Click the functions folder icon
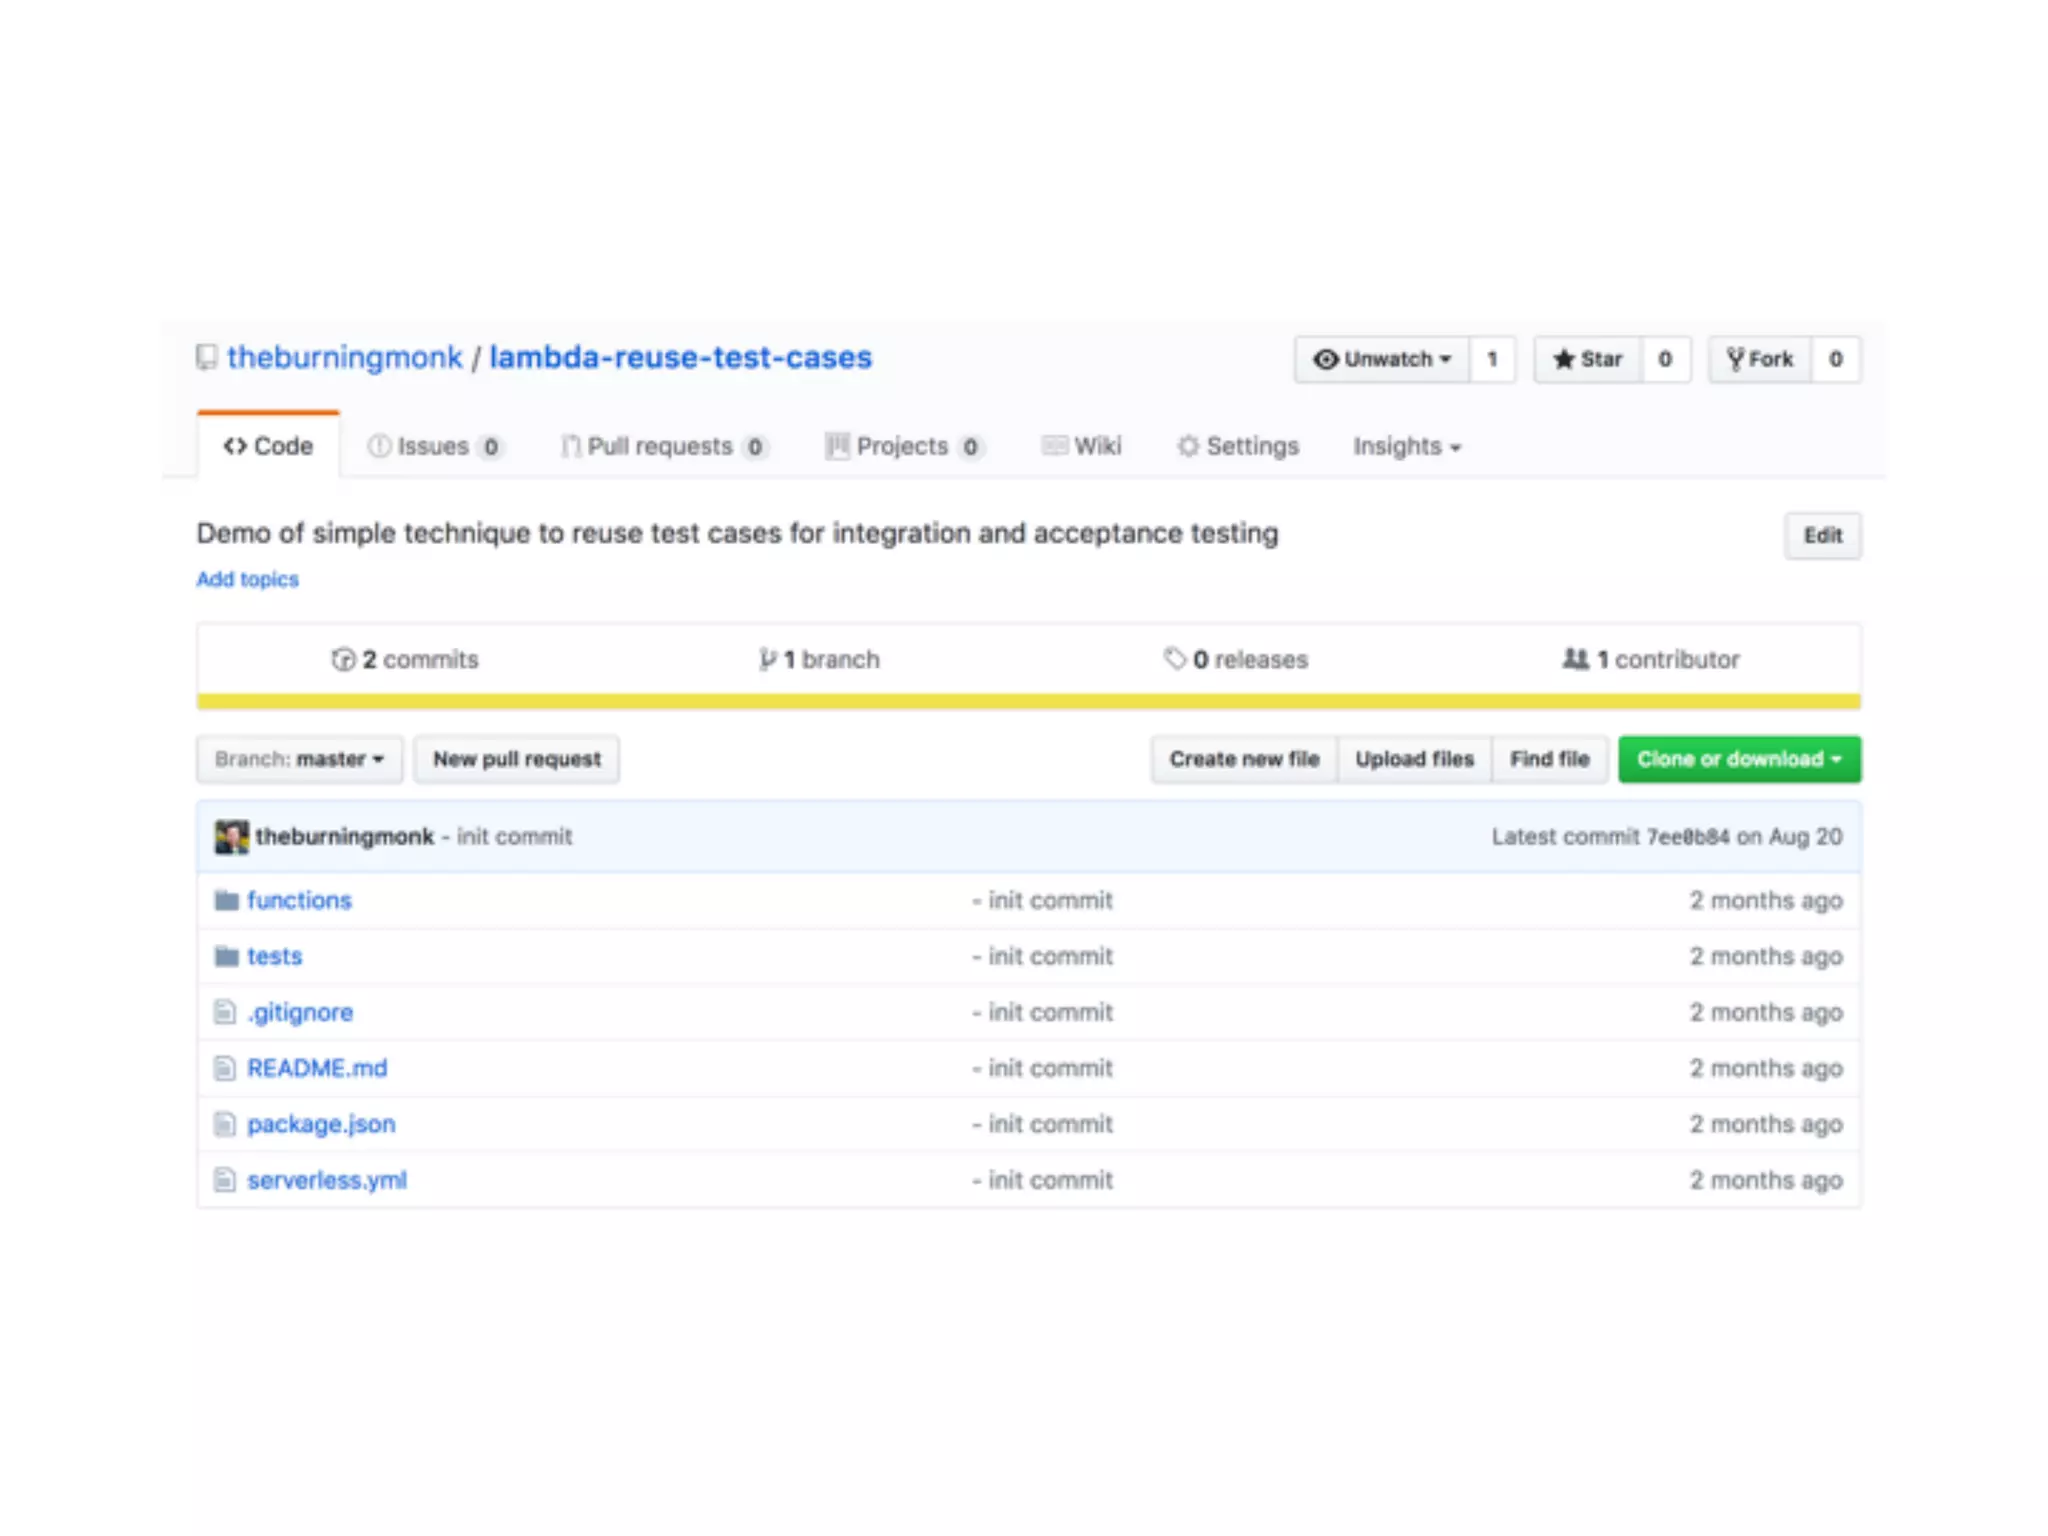 (x=227, y=901)
